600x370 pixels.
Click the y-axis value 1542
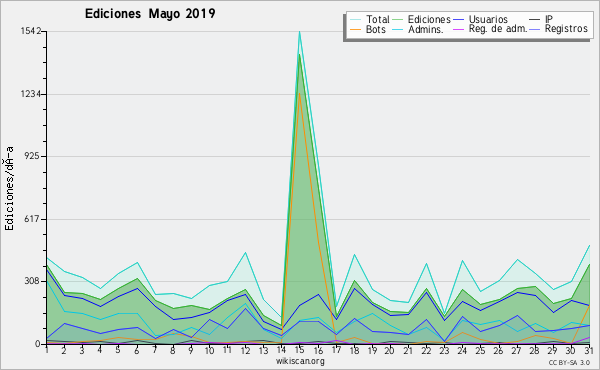click(31, 31)
